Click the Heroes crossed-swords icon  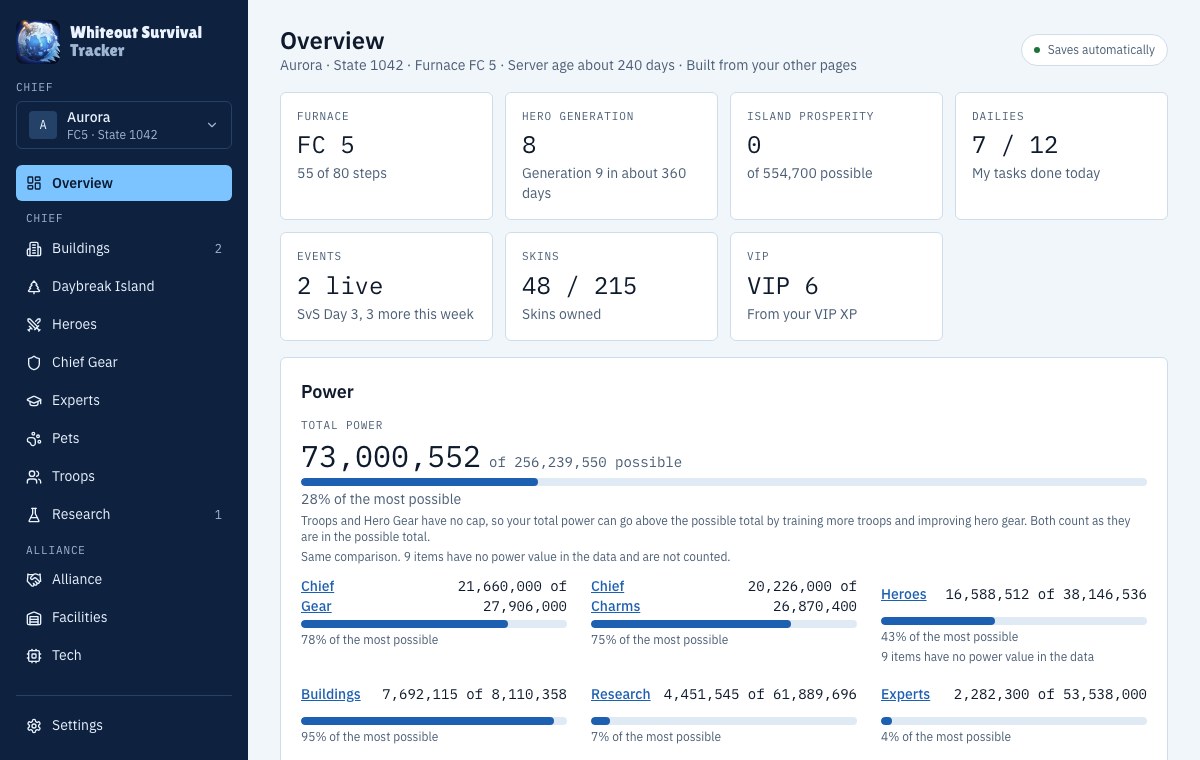pyautogui.click(x=34, y=324)
